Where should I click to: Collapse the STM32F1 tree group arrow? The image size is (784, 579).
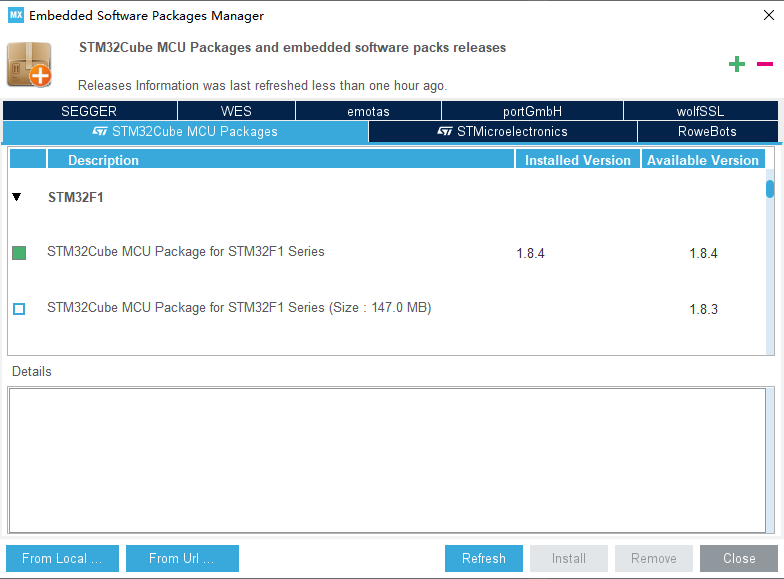16,197
